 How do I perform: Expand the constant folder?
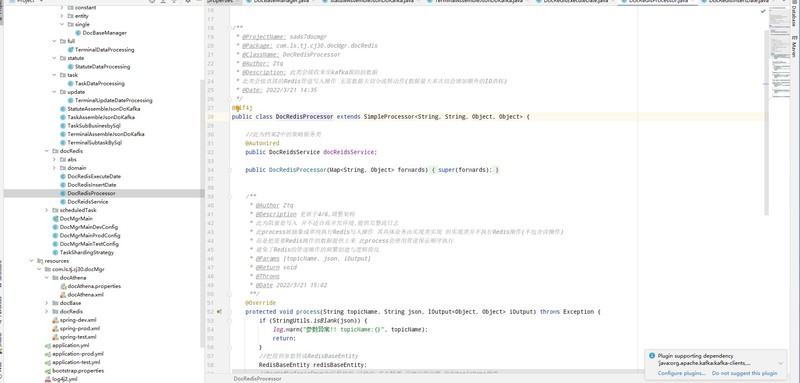click(x=62, y=8)
